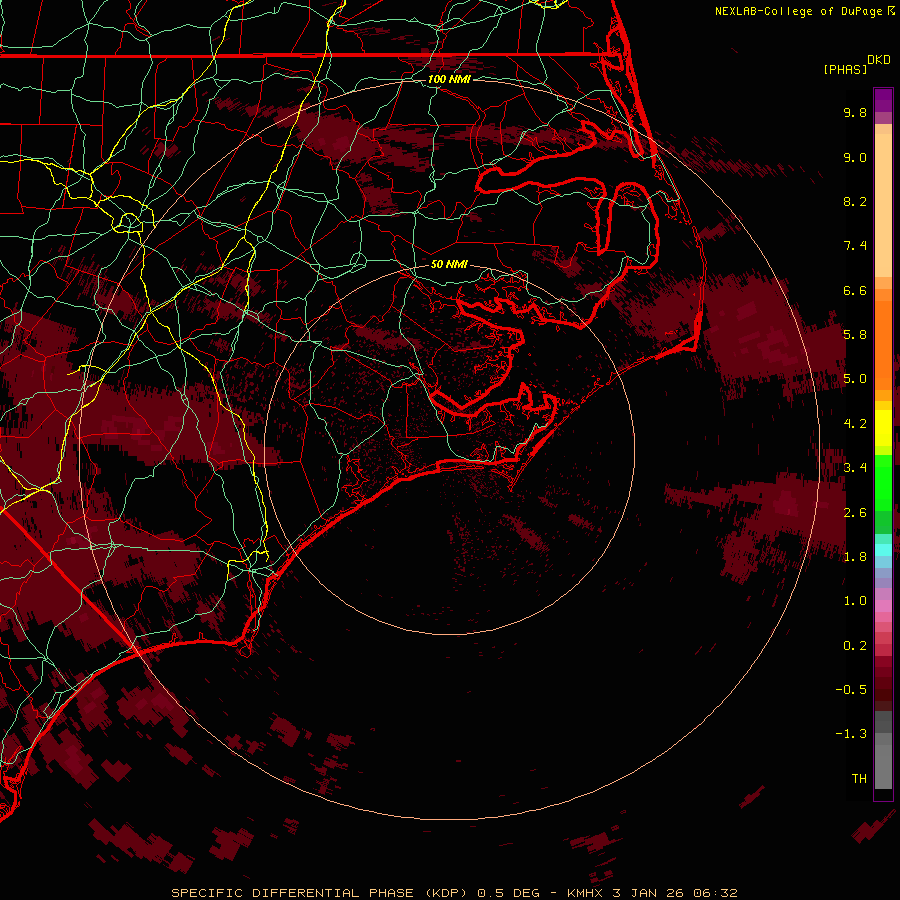Click the [PHAS] legend heading
The width and height of the screenshot is (900, 900).
(x=845, y=69)
